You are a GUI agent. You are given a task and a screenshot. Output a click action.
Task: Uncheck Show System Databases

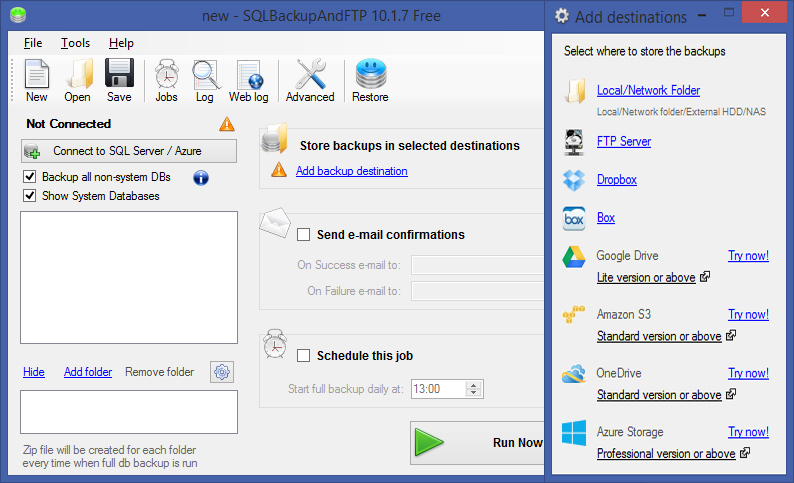[x=29, y=196]
